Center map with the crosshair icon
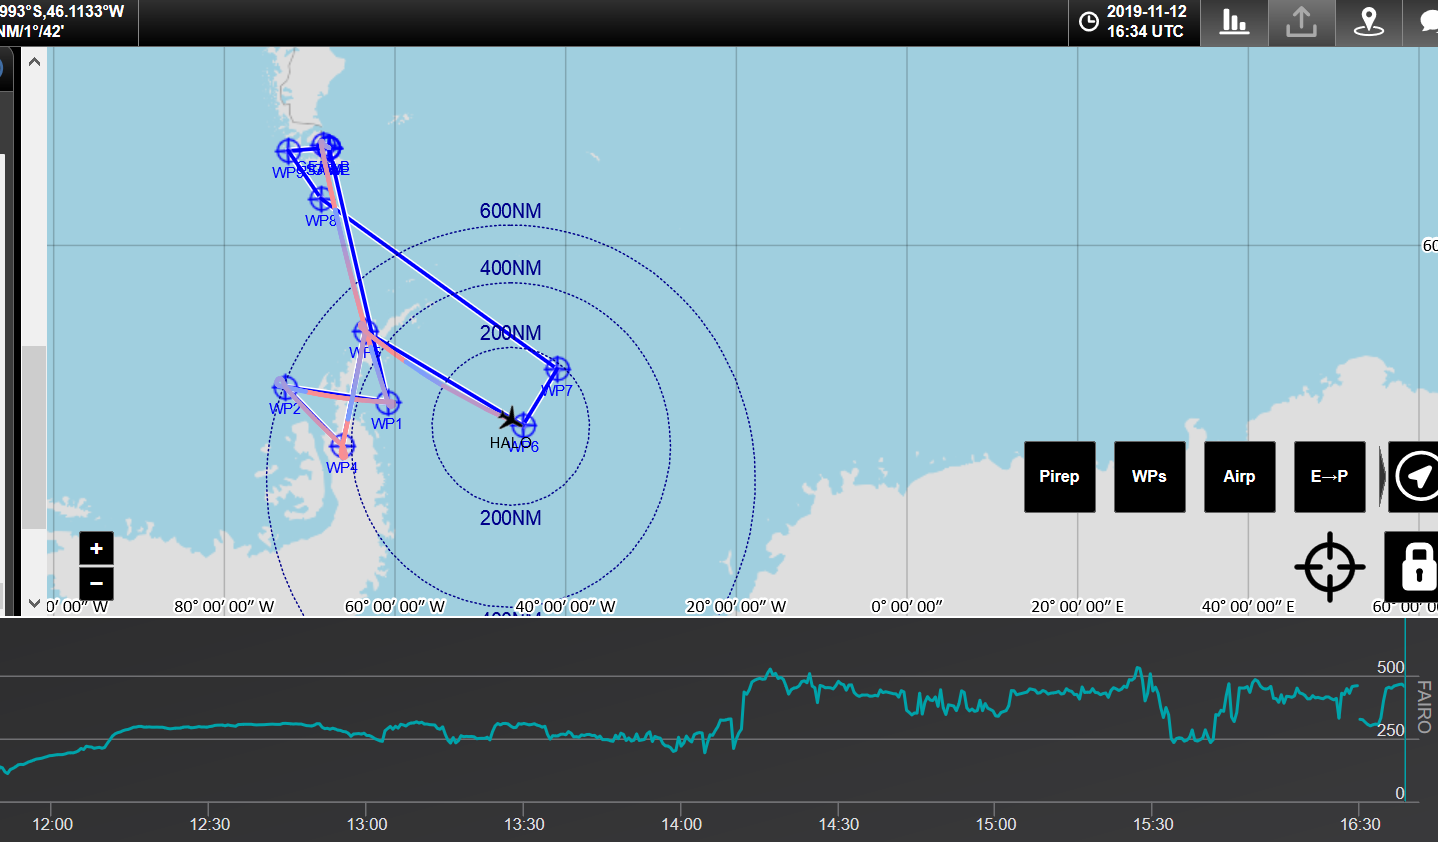Image resolution: width=1438 pixels, height=842 pixels. (x=1330, y=567)
